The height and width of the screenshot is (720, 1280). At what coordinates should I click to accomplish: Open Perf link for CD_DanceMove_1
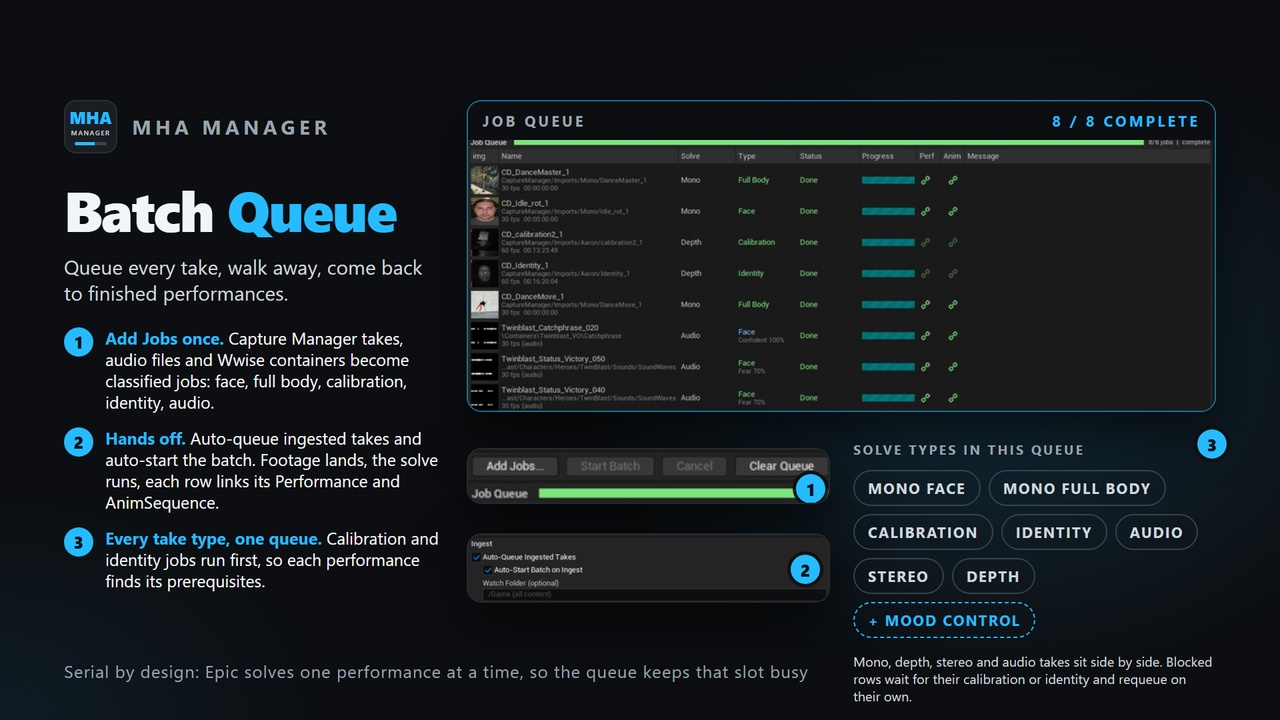(926, 304)
